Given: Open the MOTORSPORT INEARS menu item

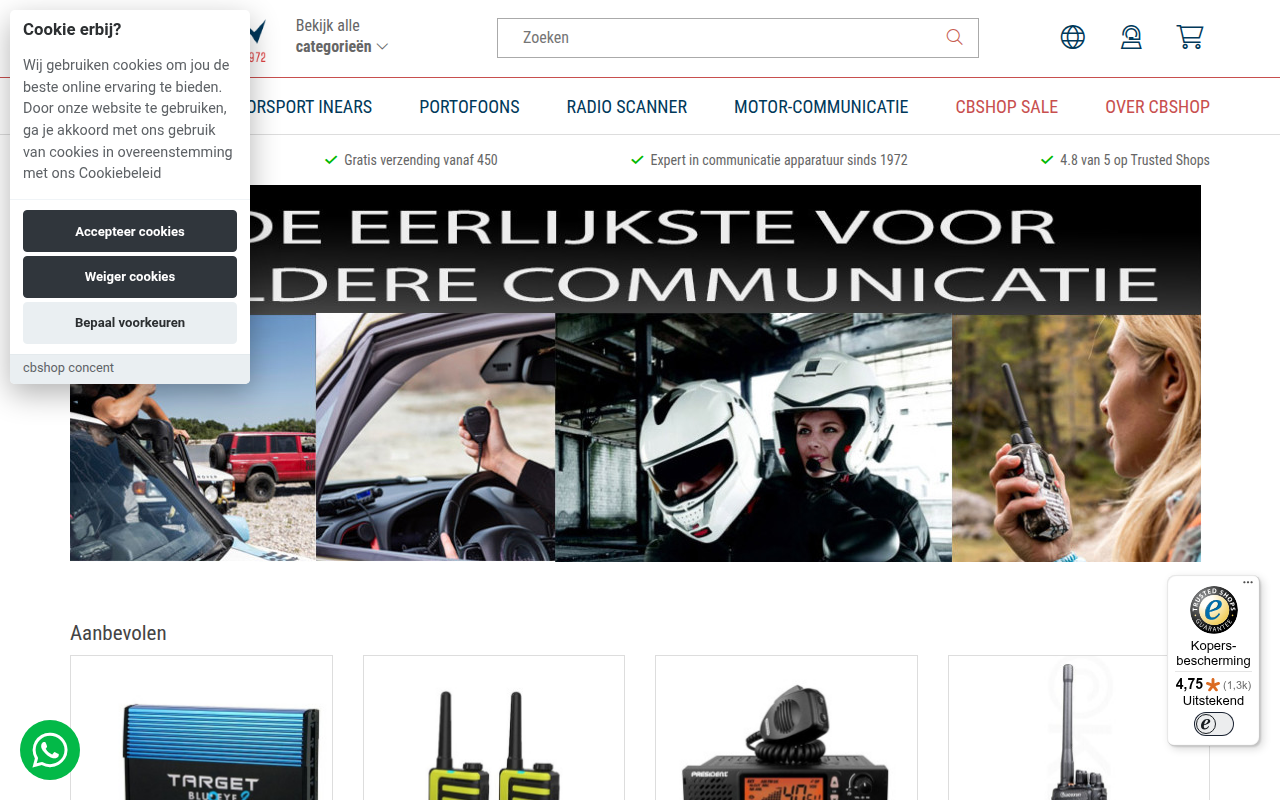Looking at the screenshot, I should tap(311, 107).
